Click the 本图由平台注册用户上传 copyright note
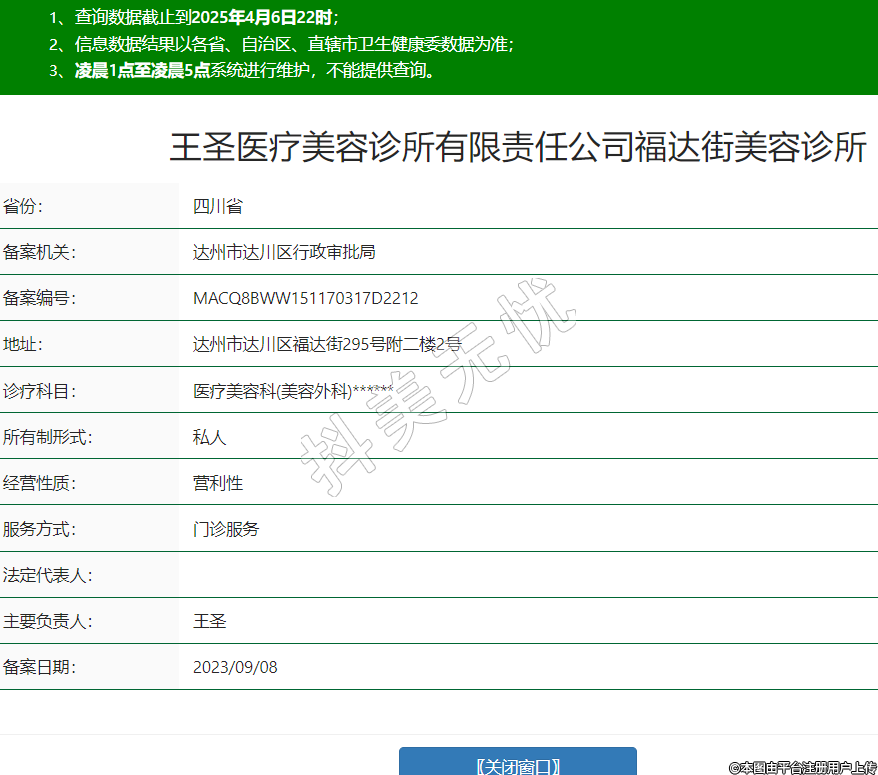Viewport: 878px width, 775px height. (x=802, y=767)
